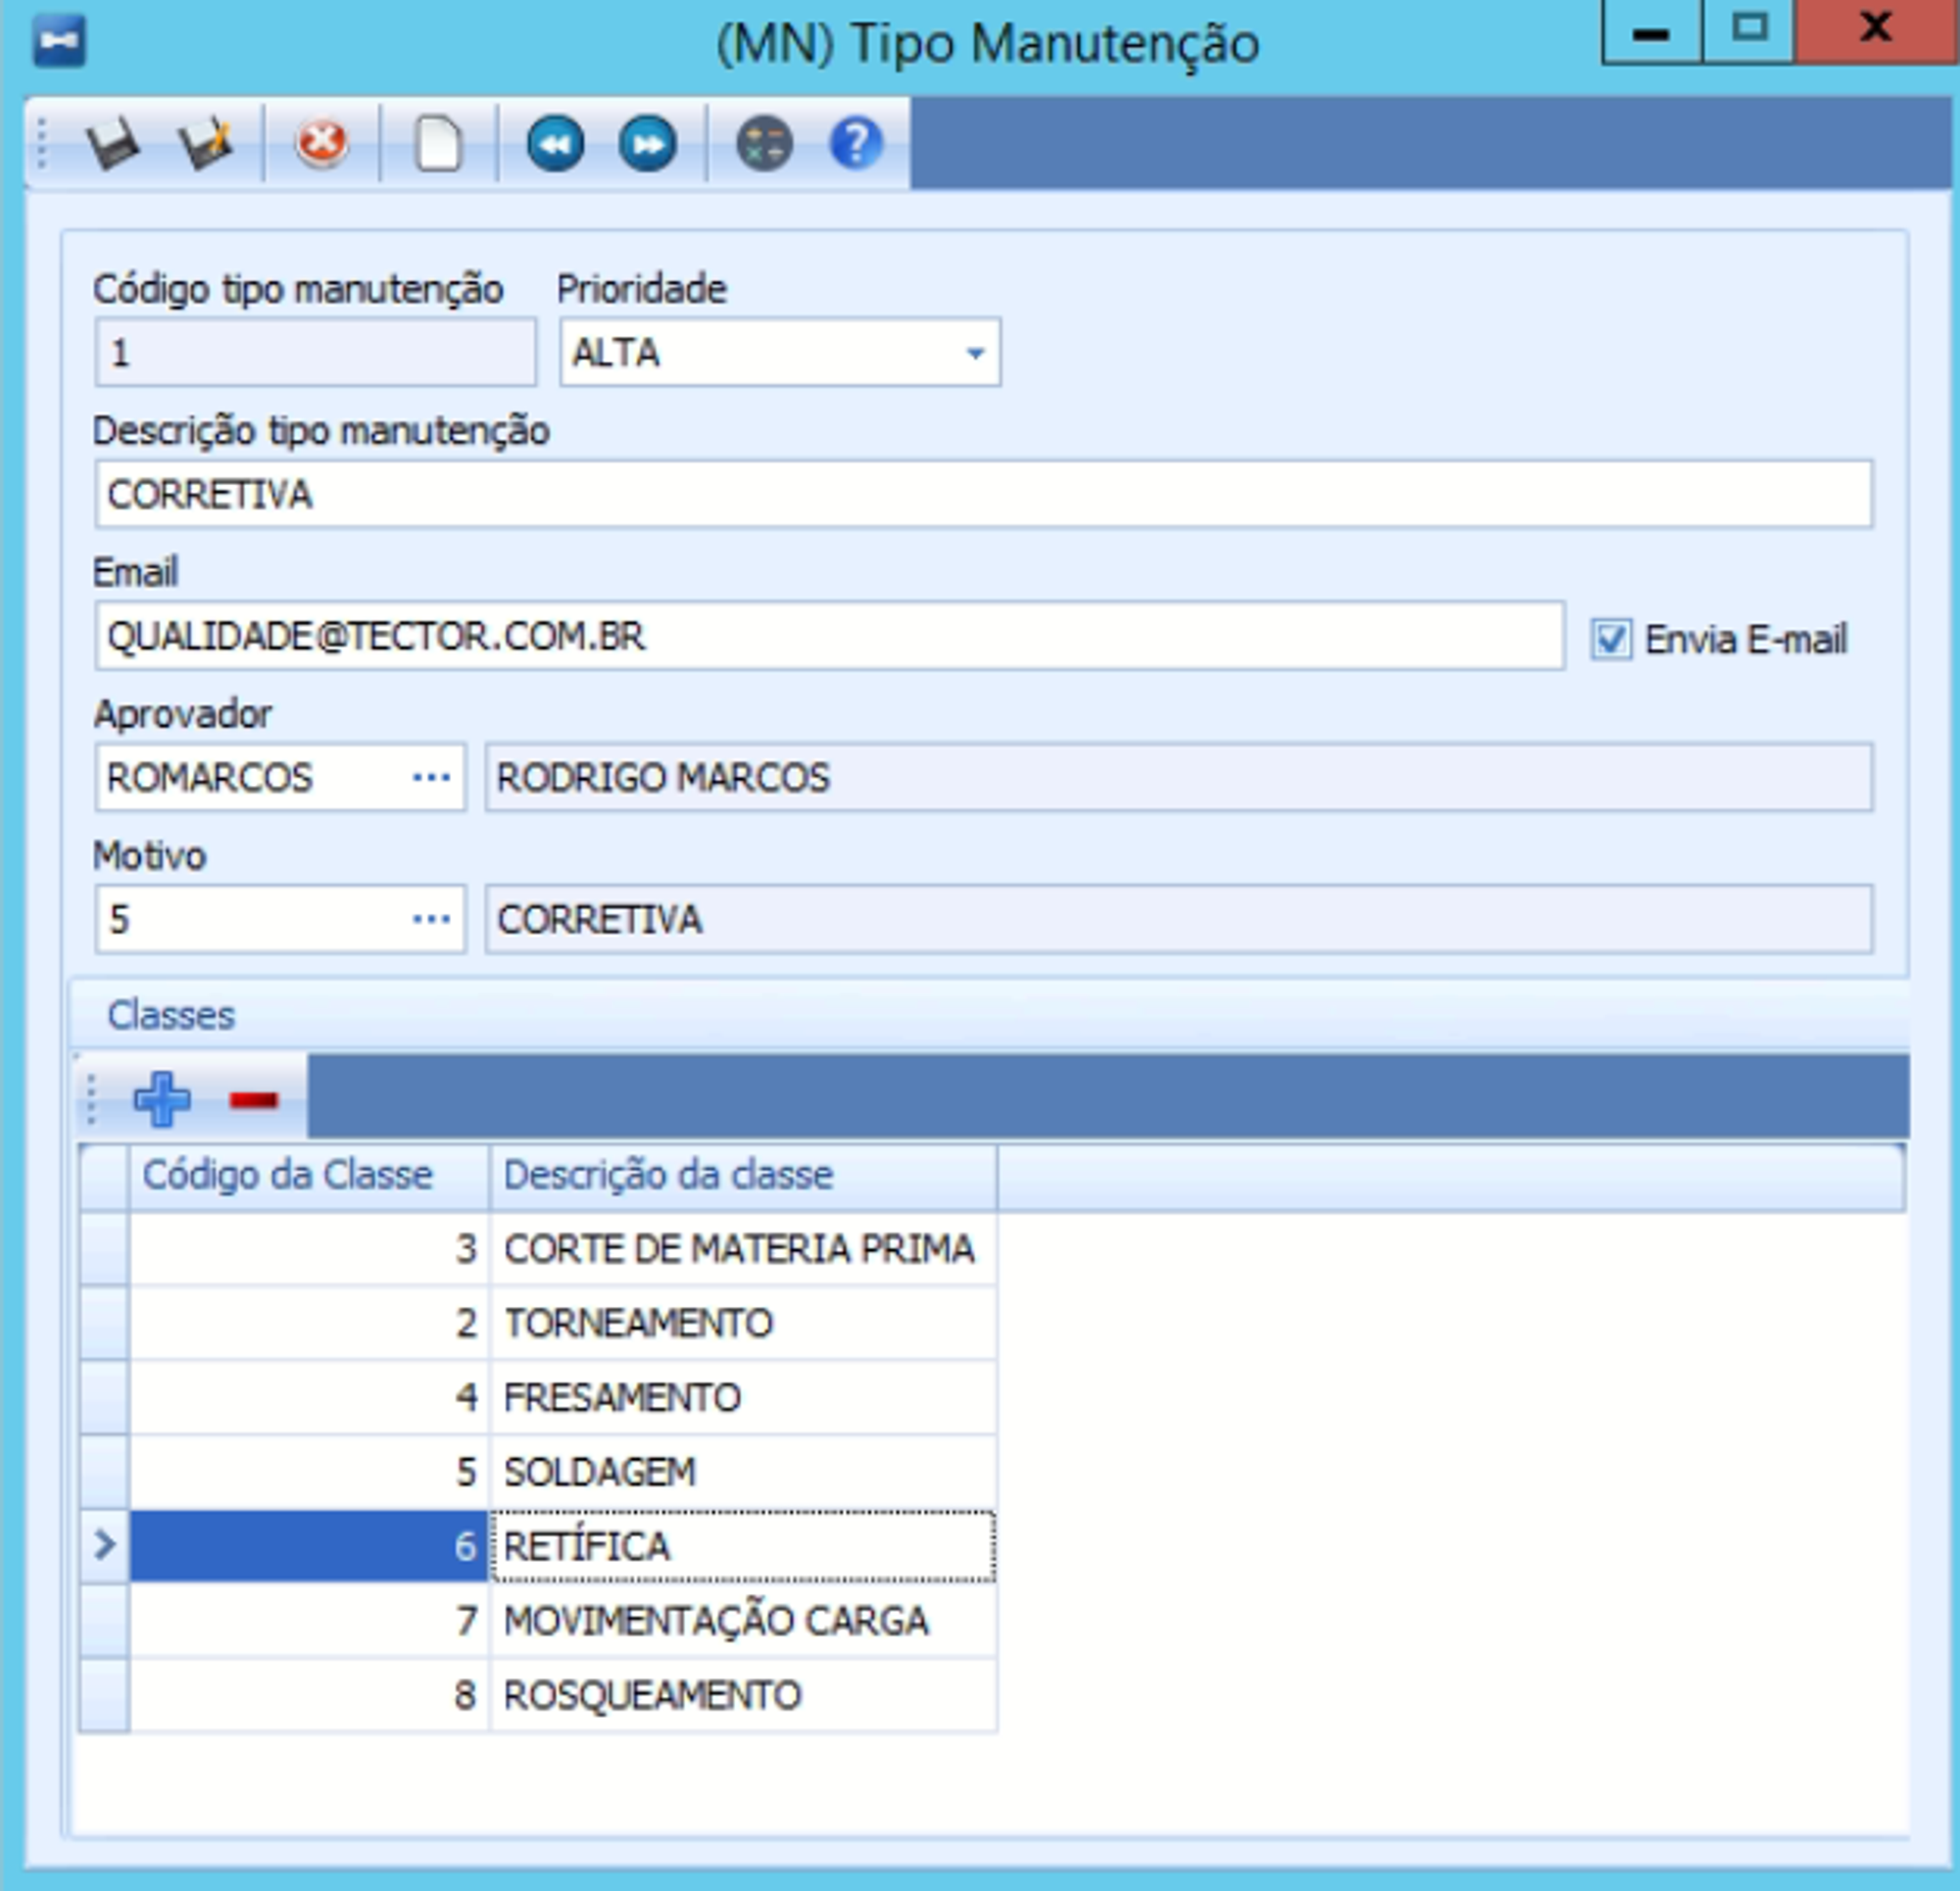Click the RETÍFICA cell
The height and width of the screenshot is (1891, 1960).
743,1546
